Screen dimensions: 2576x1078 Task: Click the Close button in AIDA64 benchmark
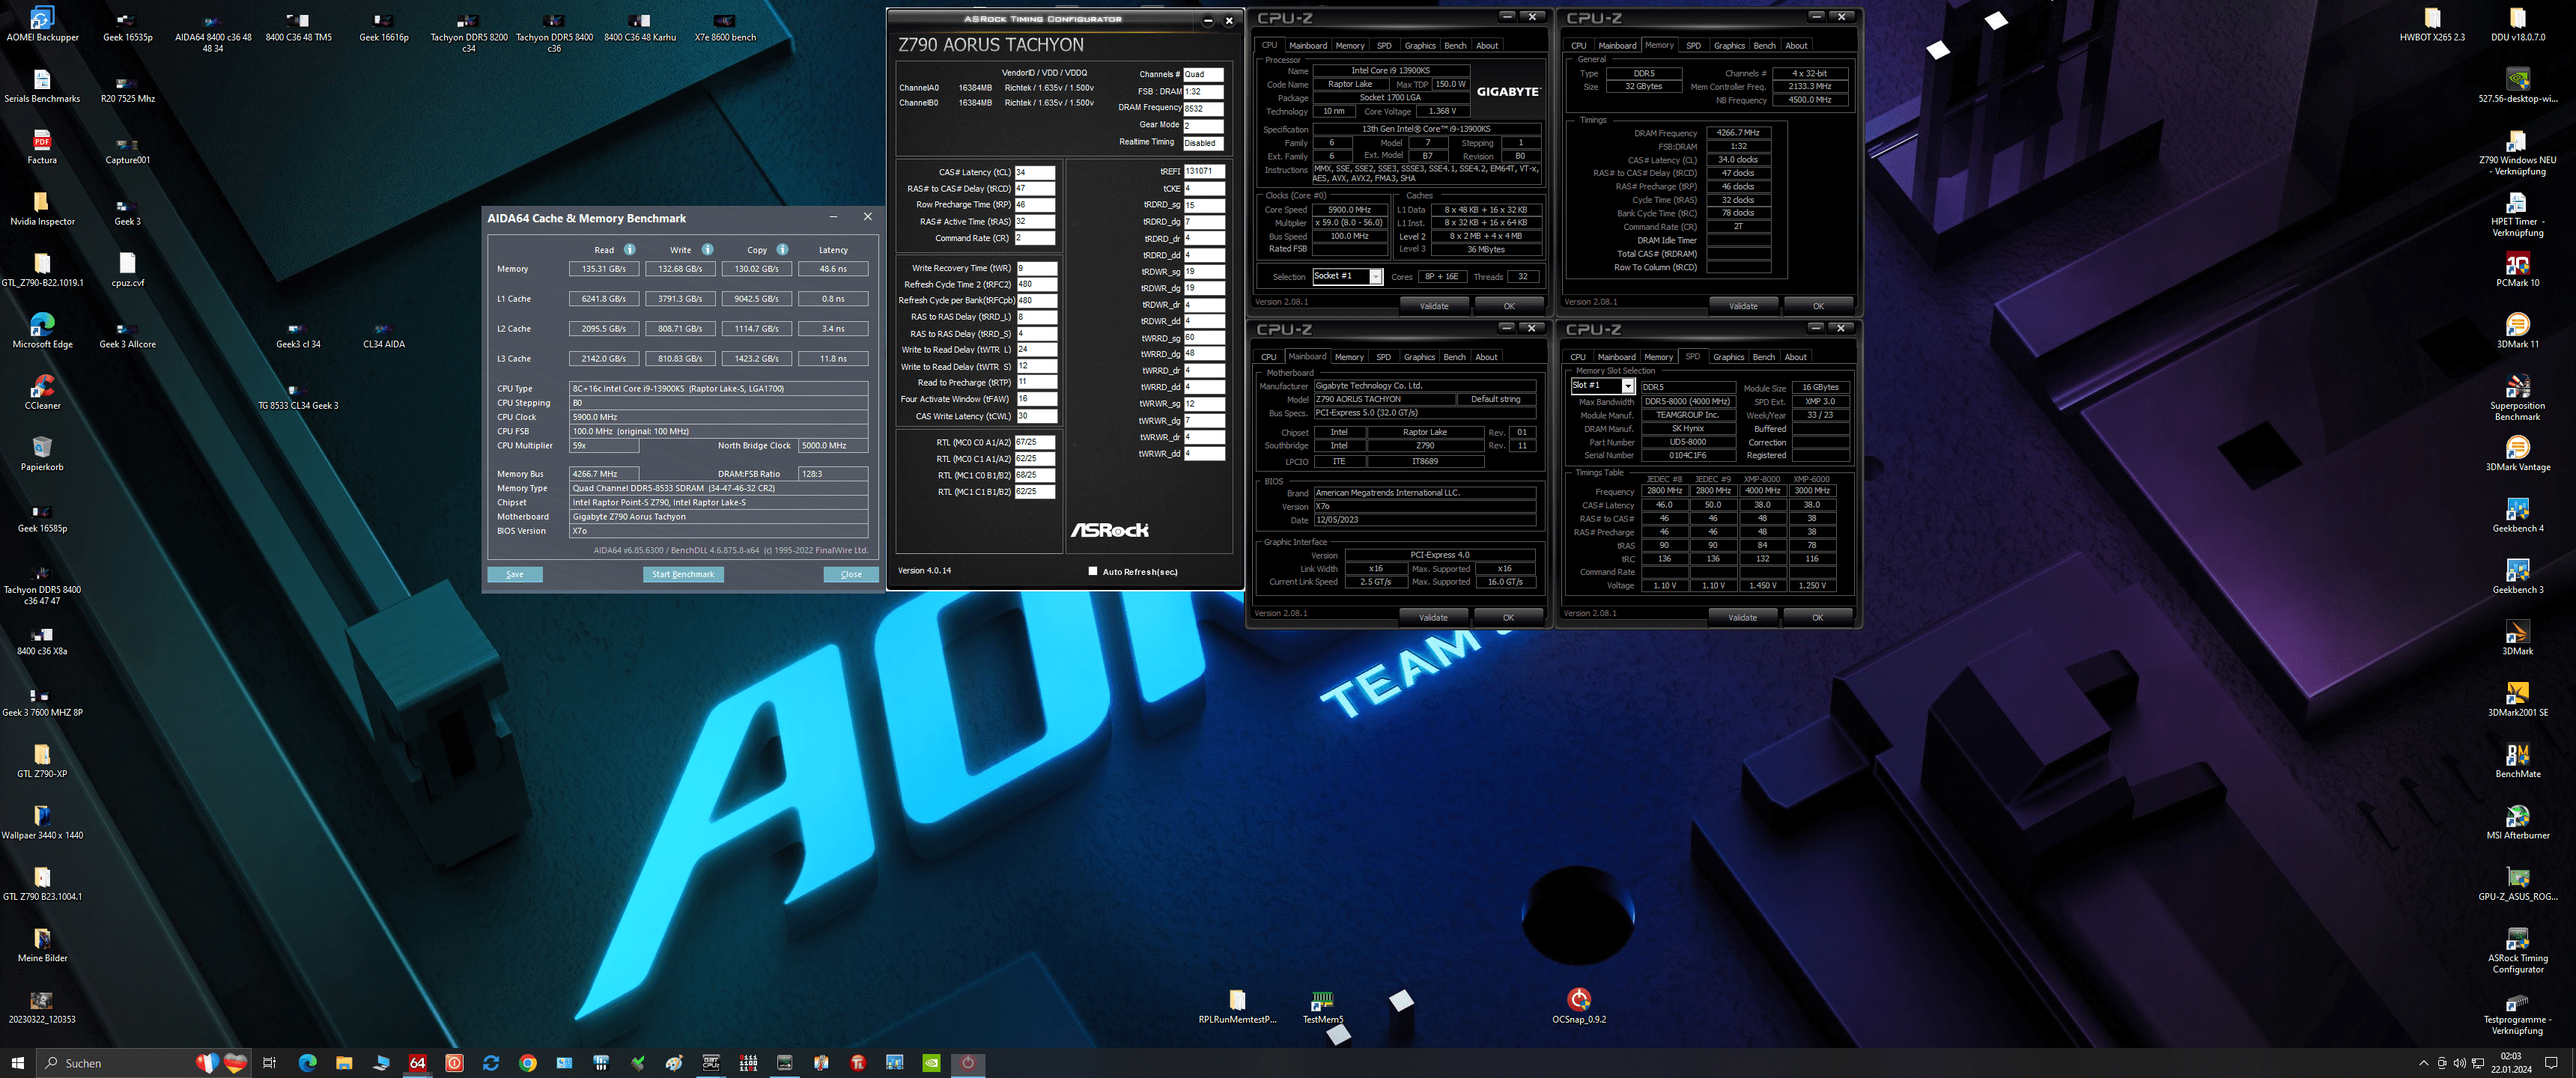point(851,575)
